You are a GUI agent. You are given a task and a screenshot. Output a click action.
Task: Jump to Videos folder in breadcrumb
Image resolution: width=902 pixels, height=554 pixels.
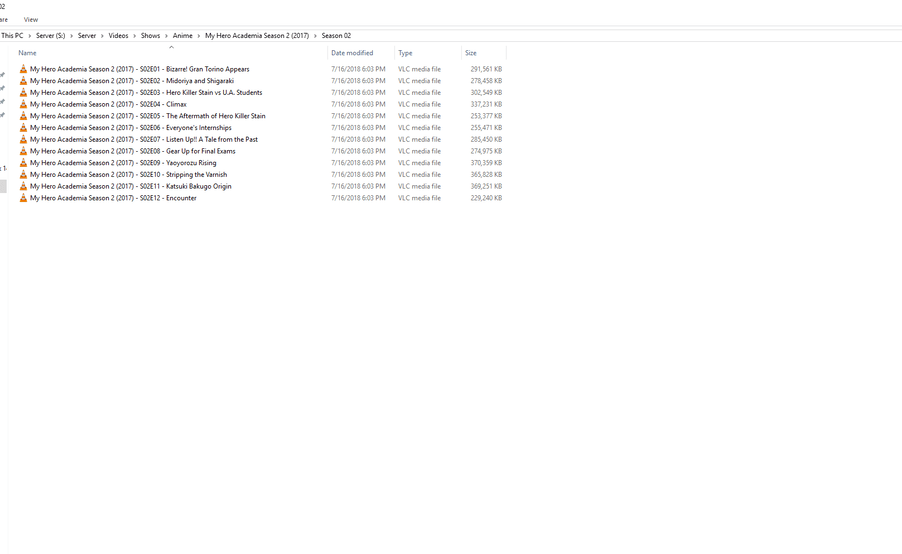(119, 36)
